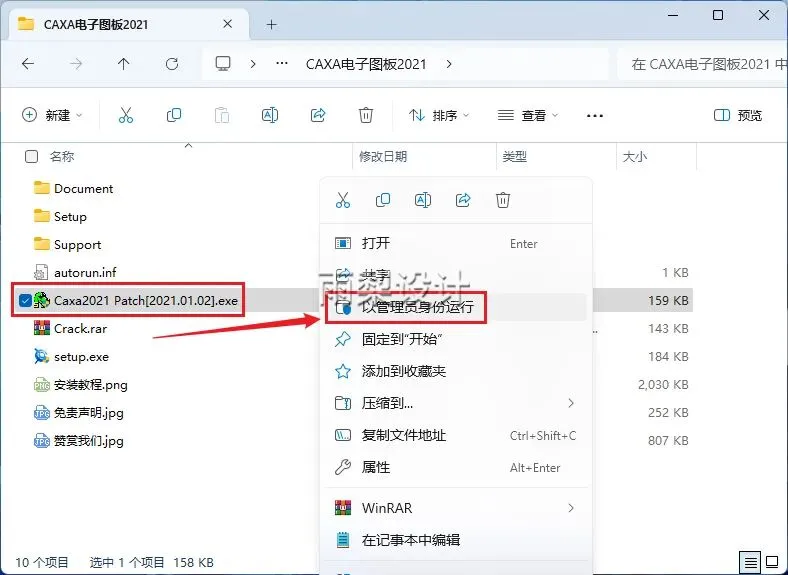Select 以管理员身份运行 in the context menu

tap(456, 307)
